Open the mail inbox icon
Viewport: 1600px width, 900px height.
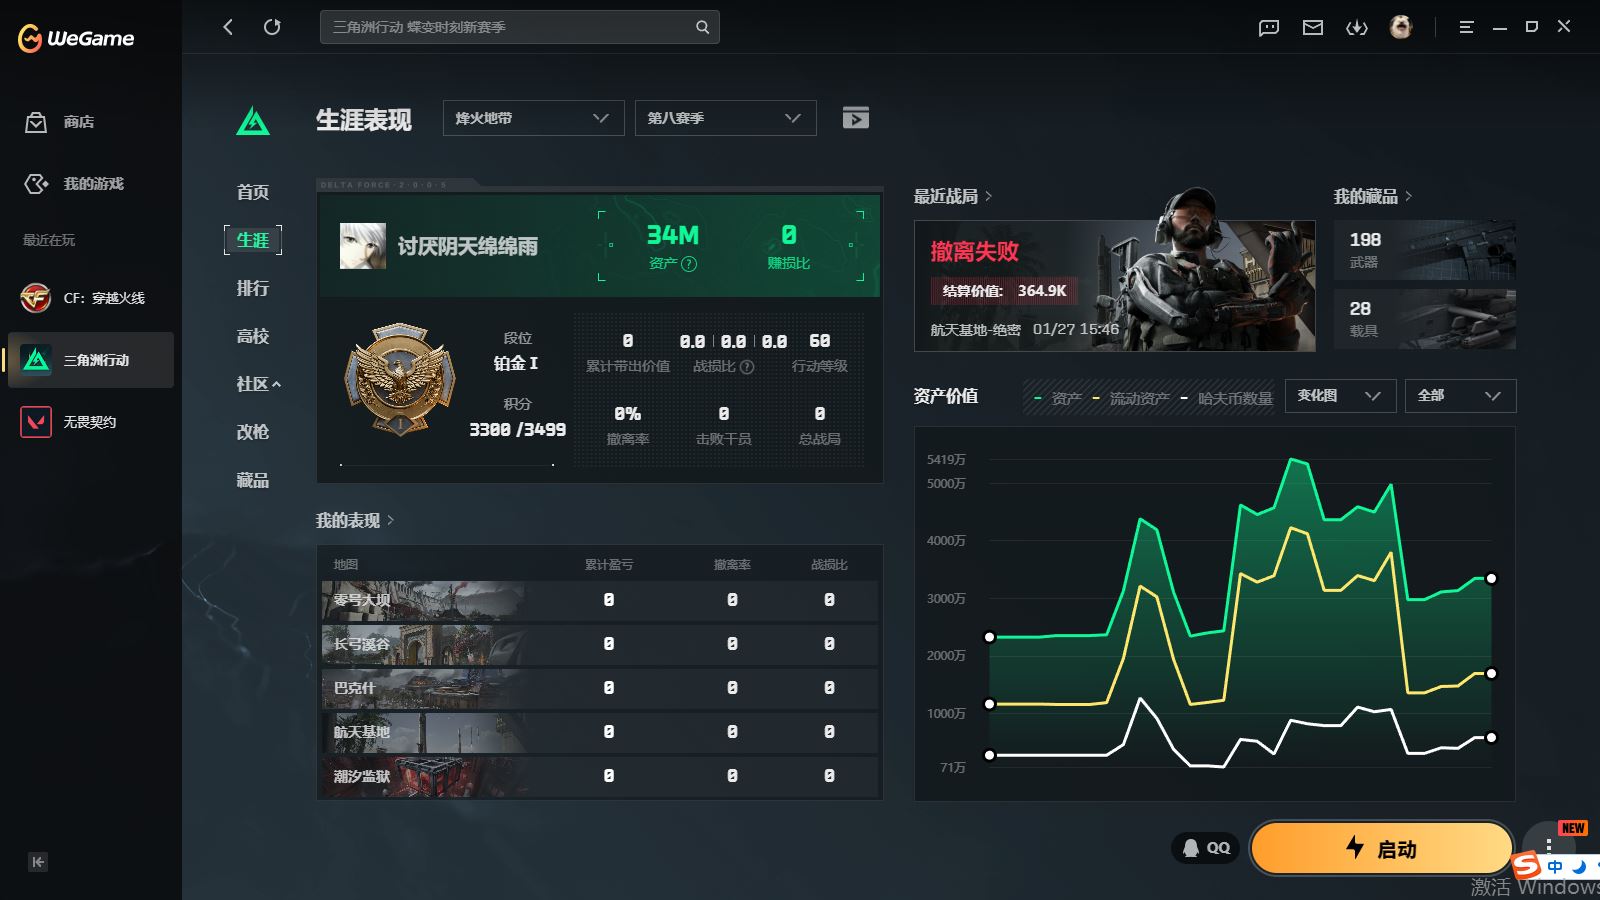(x=1312, y=27)
